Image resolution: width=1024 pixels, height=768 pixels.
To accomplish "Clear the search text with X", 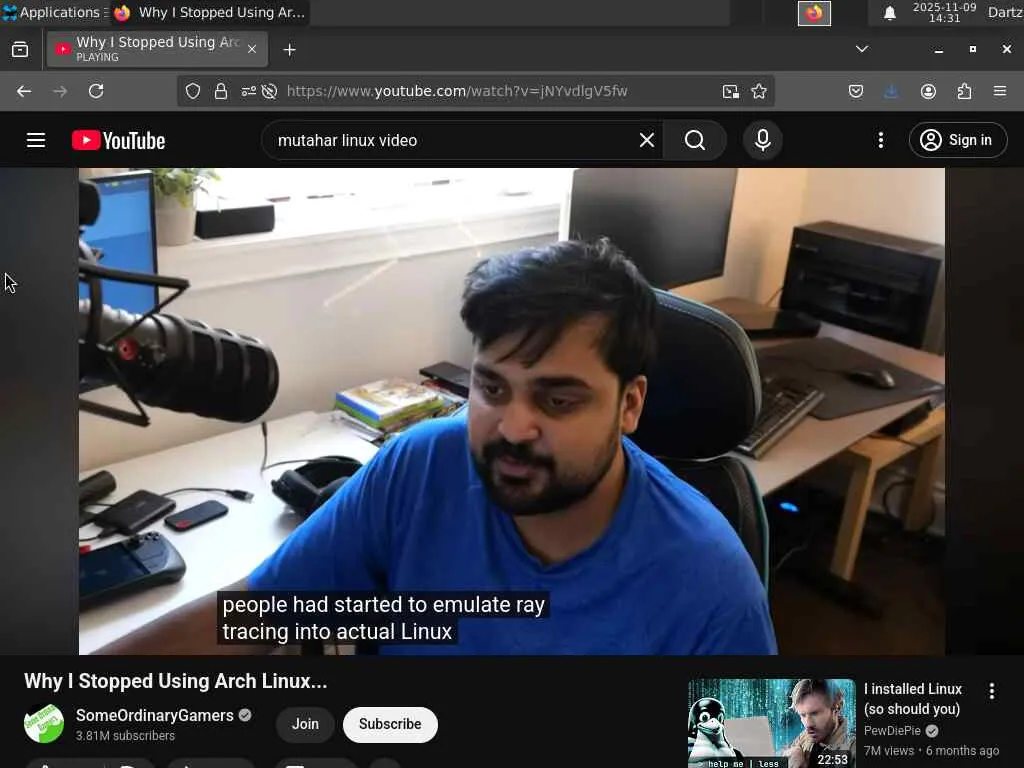I will [x=647, y=140].
